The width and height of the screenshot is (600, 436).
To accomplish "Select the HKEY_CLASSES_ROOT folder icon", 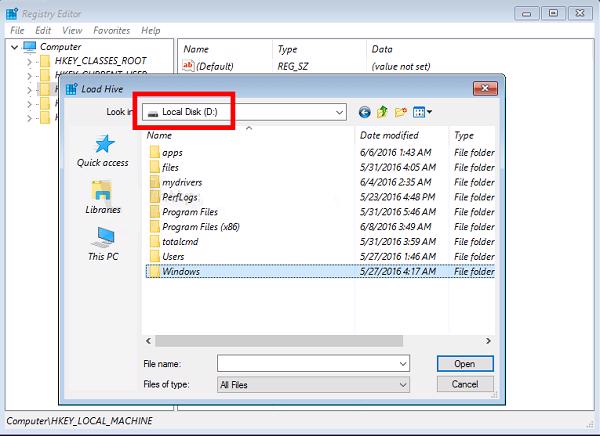I will click(x=45, y=61).
